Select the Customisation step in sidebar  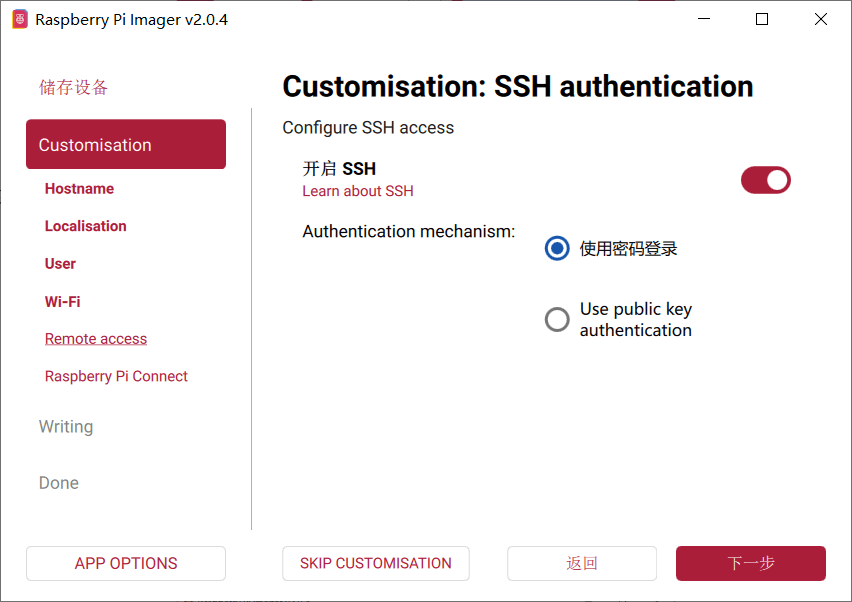pos(126,144)
